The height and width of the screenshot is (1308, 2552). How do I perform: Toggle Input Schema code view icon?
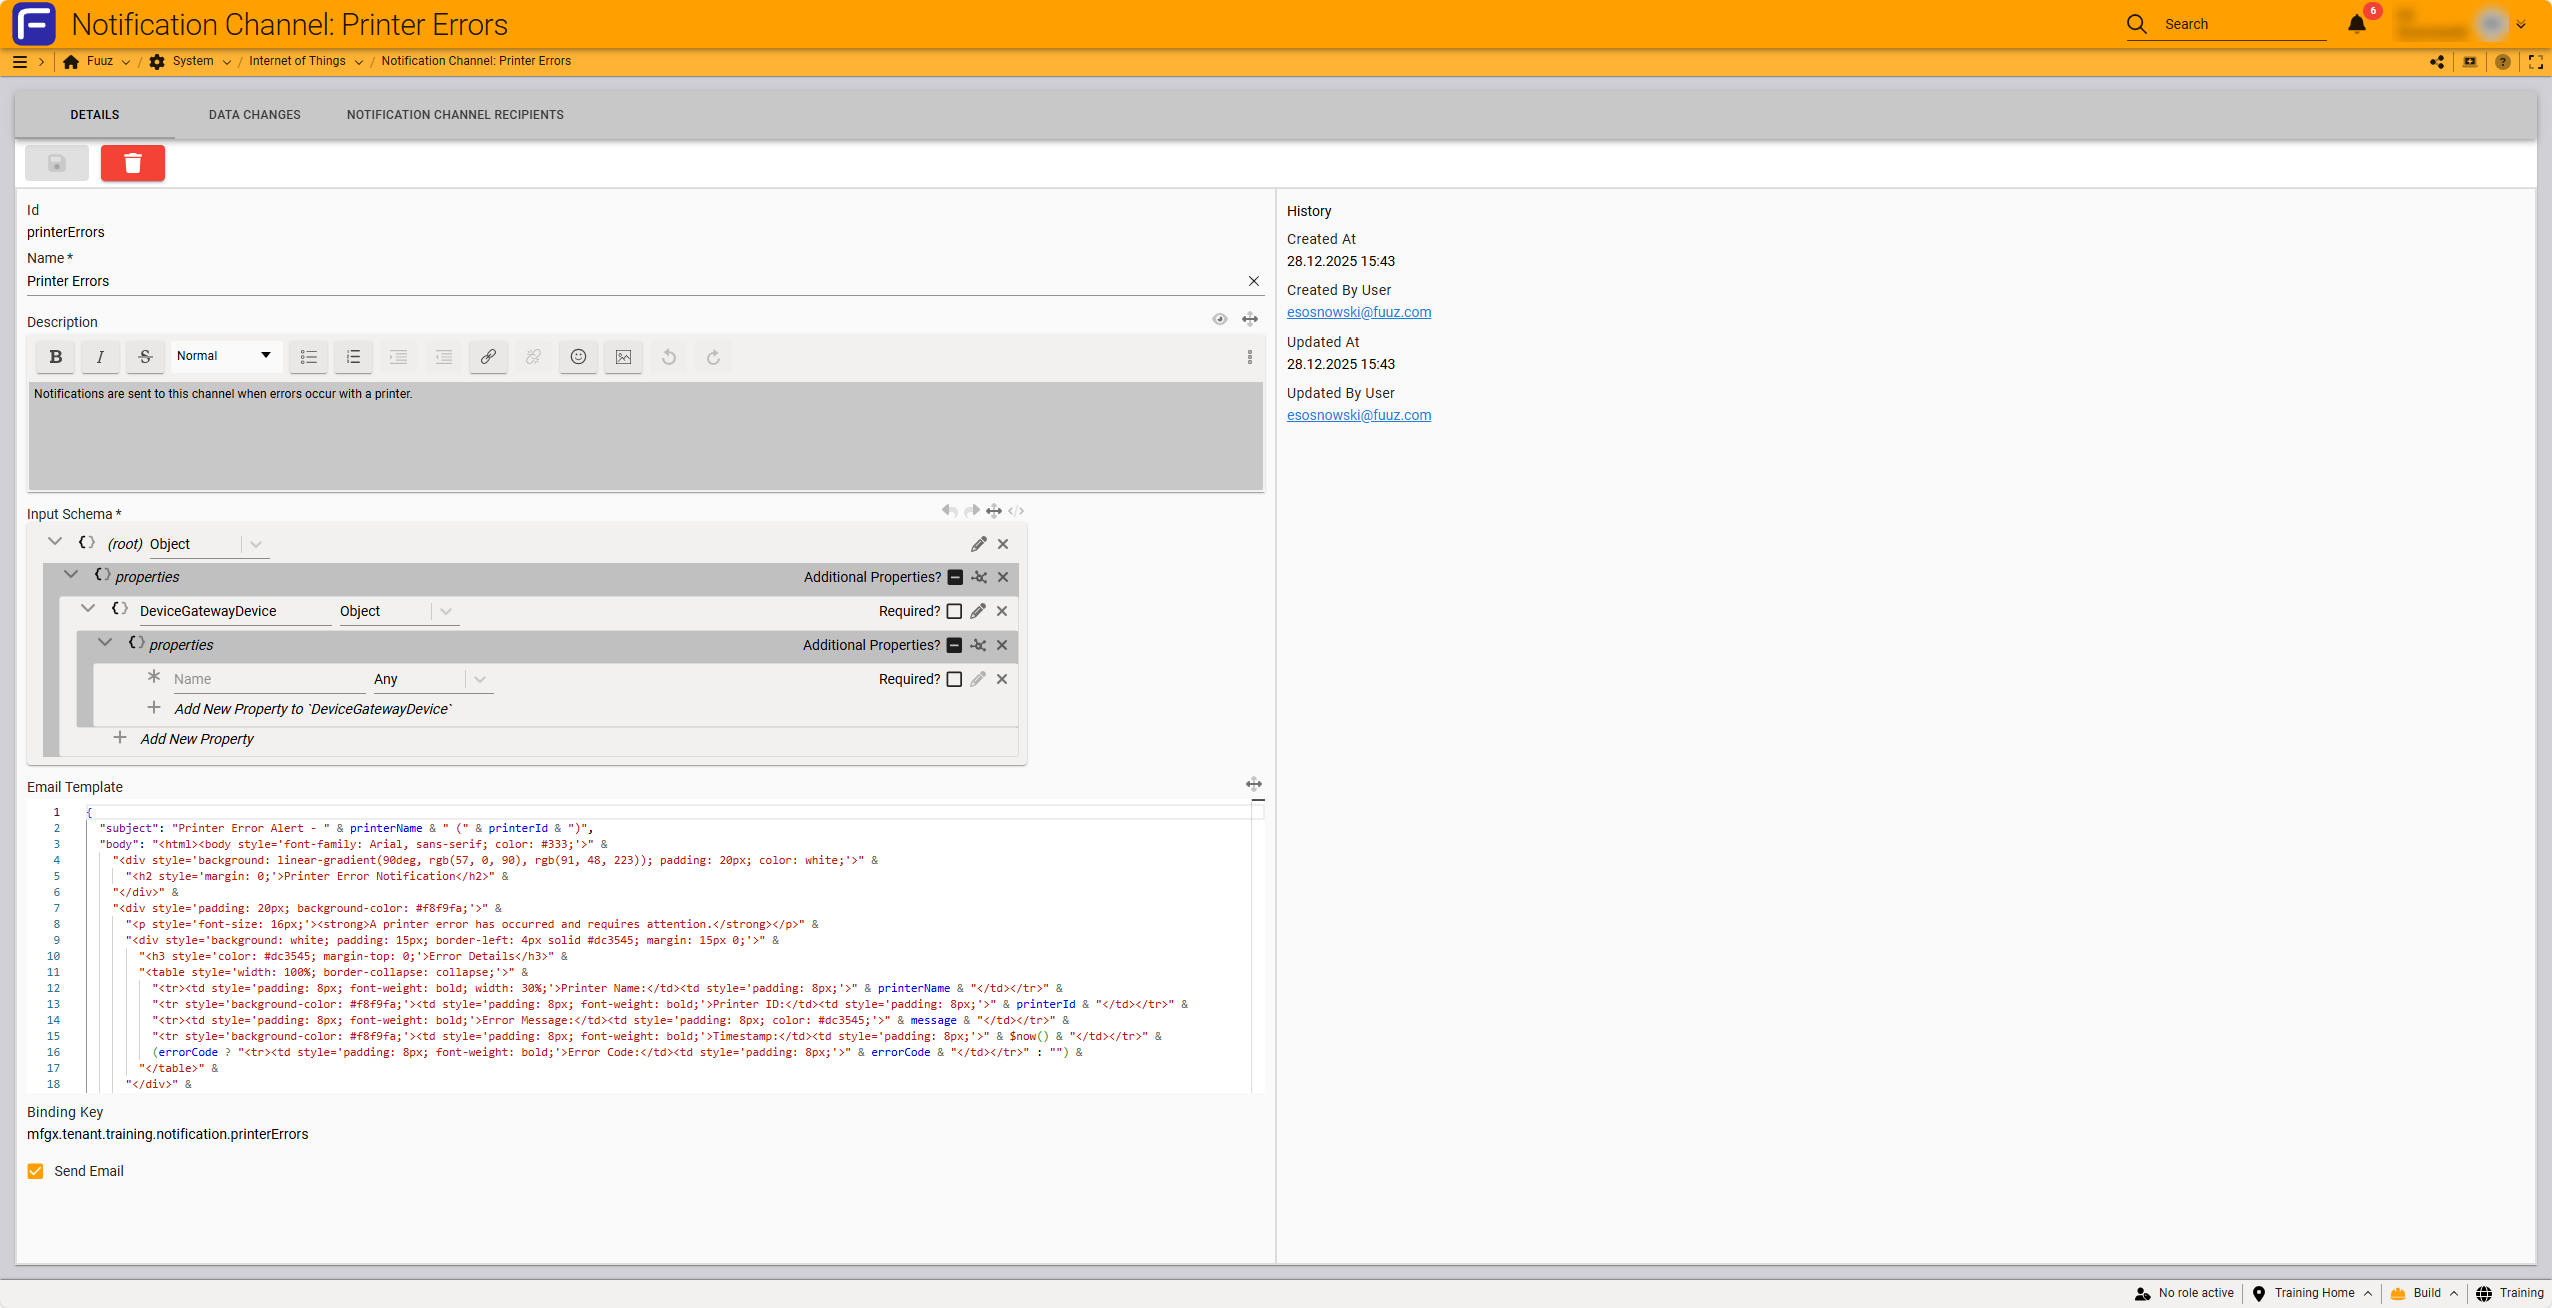pyautogui.click(x=1016, y=511)
